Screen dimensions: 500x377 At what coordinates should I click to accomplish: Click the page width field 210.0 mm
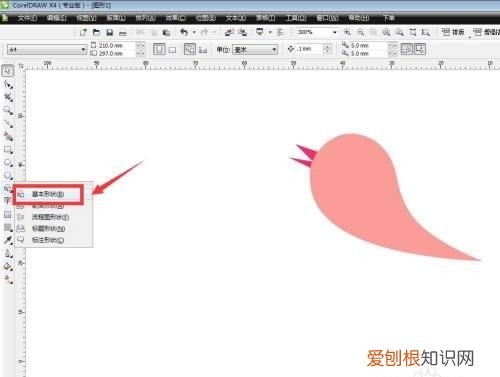pos(117,45)
